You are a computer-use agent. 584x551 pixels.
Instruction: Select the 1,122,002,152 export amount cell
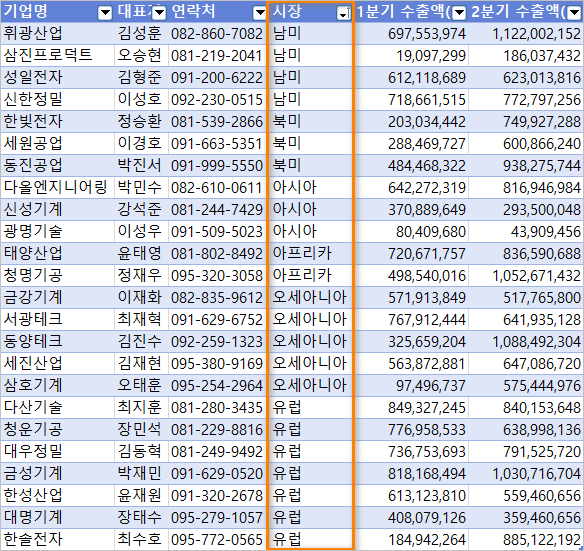526,34
